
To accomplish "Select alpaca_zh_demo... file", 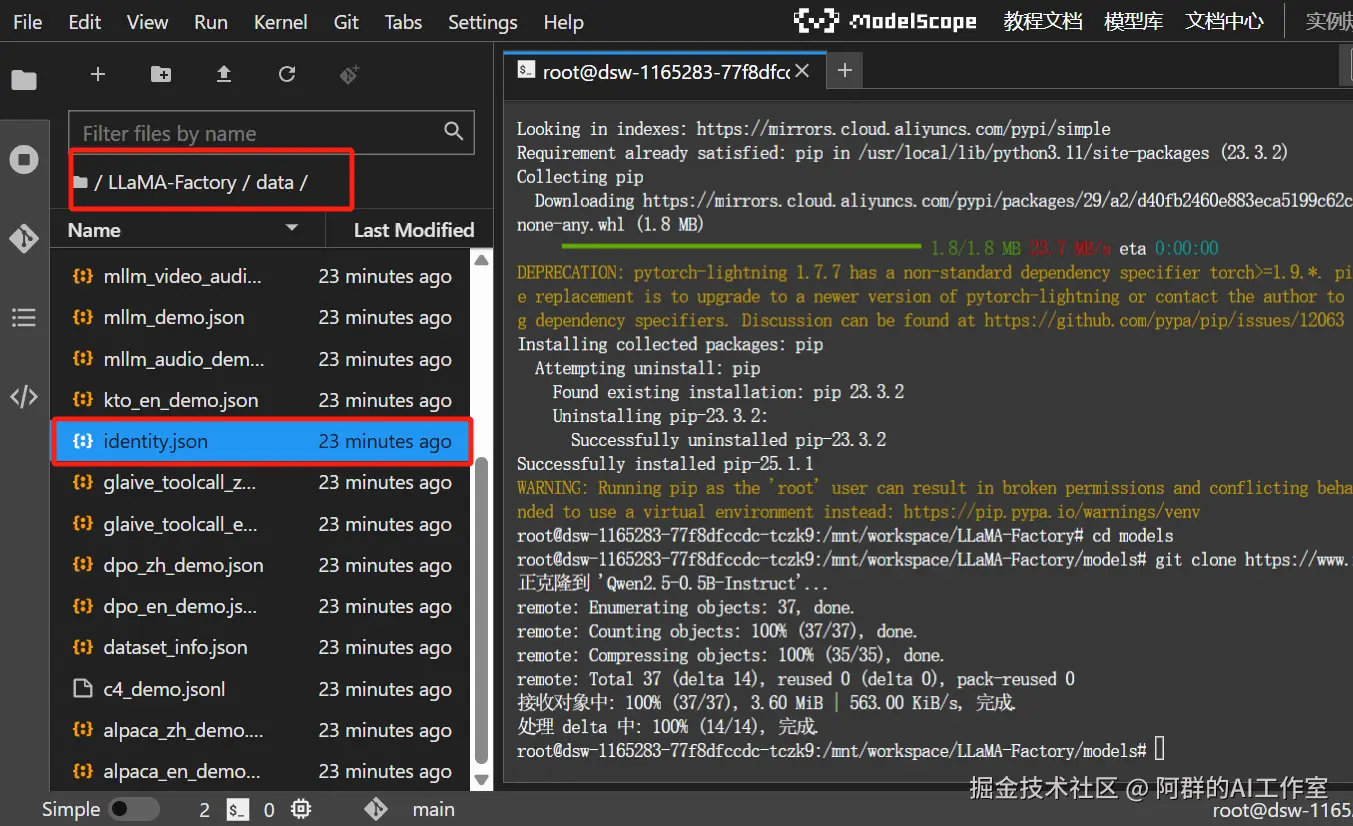I will click(x=261, y=730).
